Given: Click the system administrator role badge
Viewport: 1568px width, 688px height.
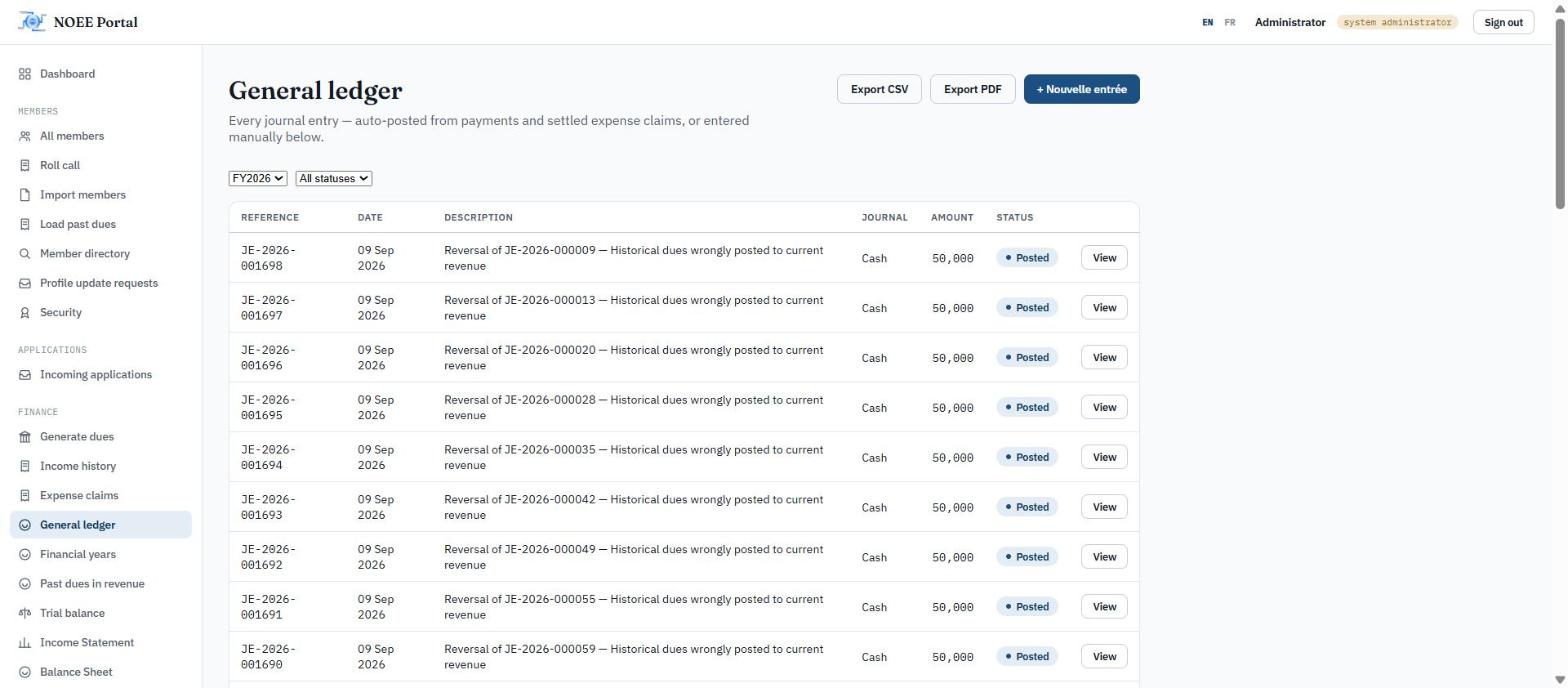Looking at the screenshot, I should [x=1397, y=22].
